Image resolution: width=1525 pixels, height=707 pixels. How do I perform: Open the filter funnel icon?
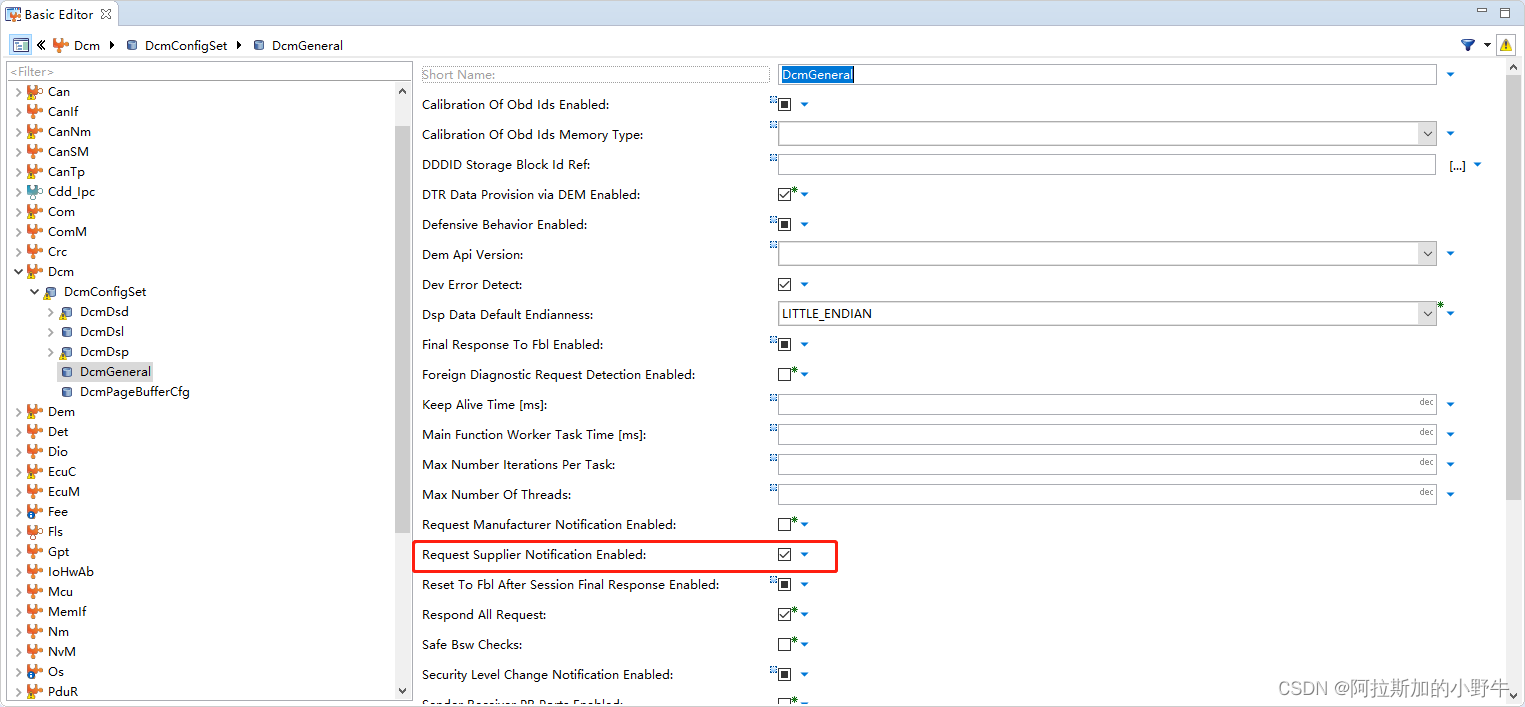click(x=1468, y=45)
